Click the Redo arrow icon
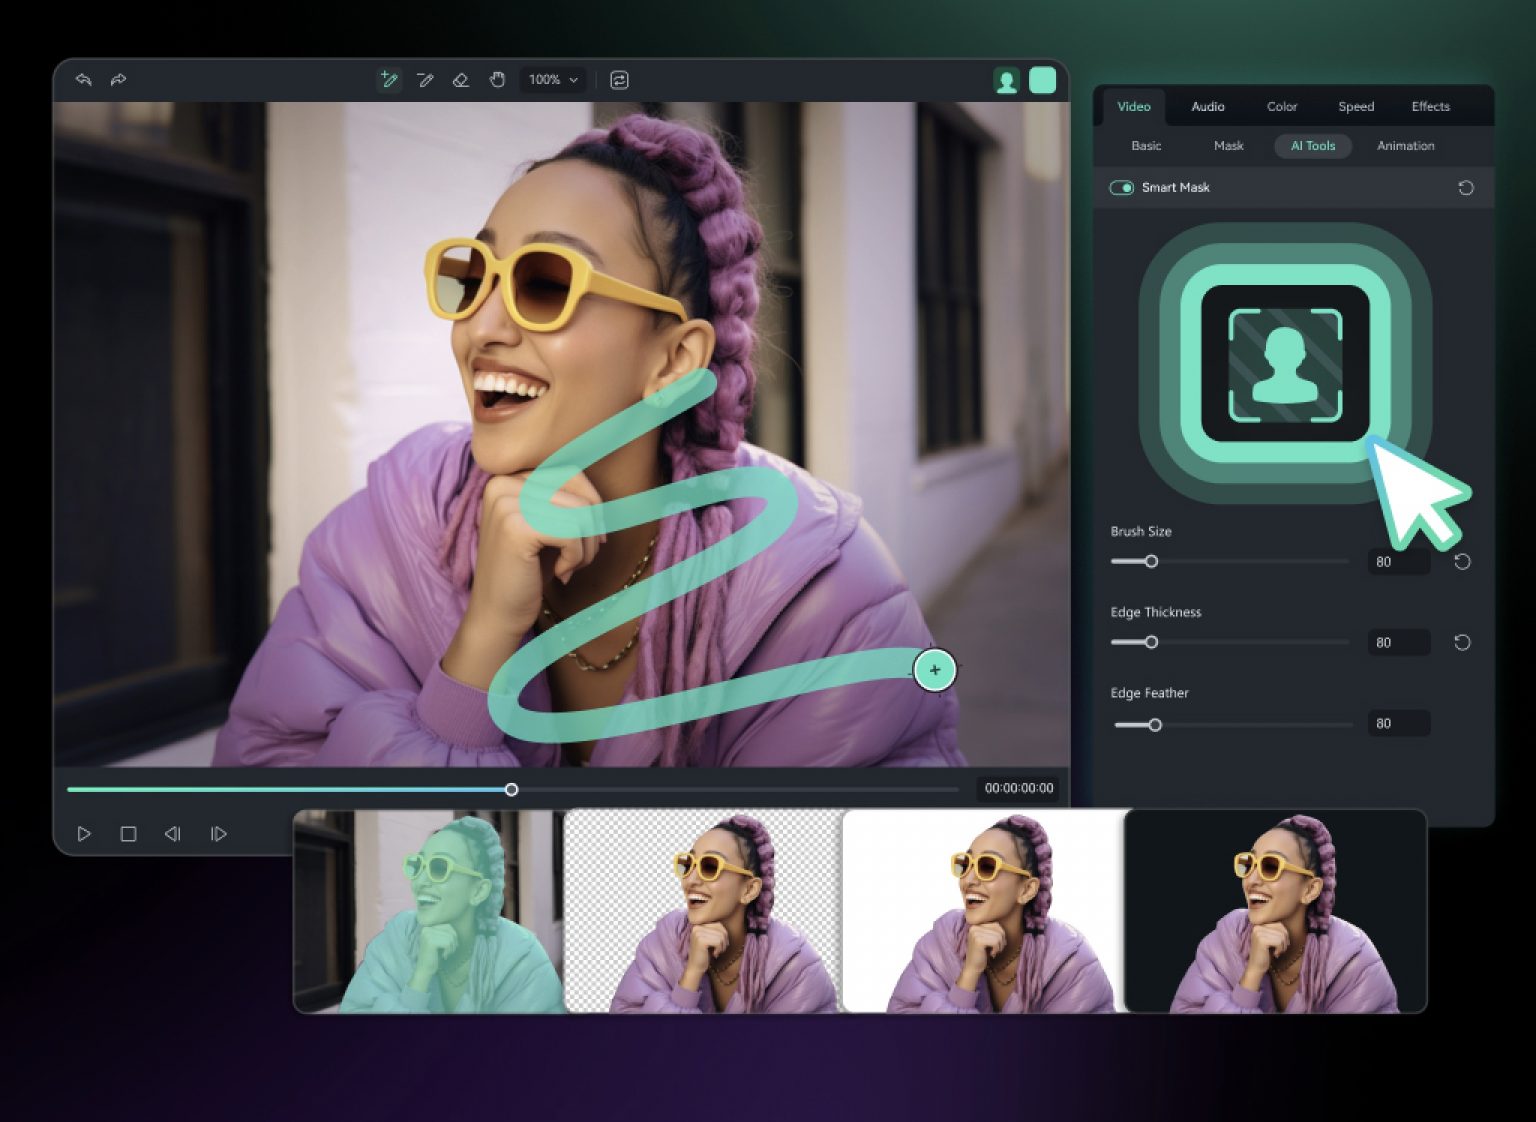Screen dimensions: 1536x1122 pos(118,80)
